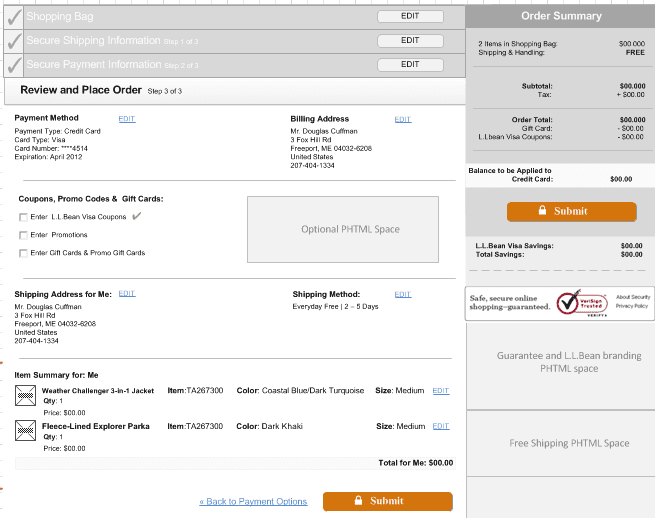
Task: Click the Weather Challenger Jacket image placeholder
Action: pyautogui.click(x=25, y=395)
